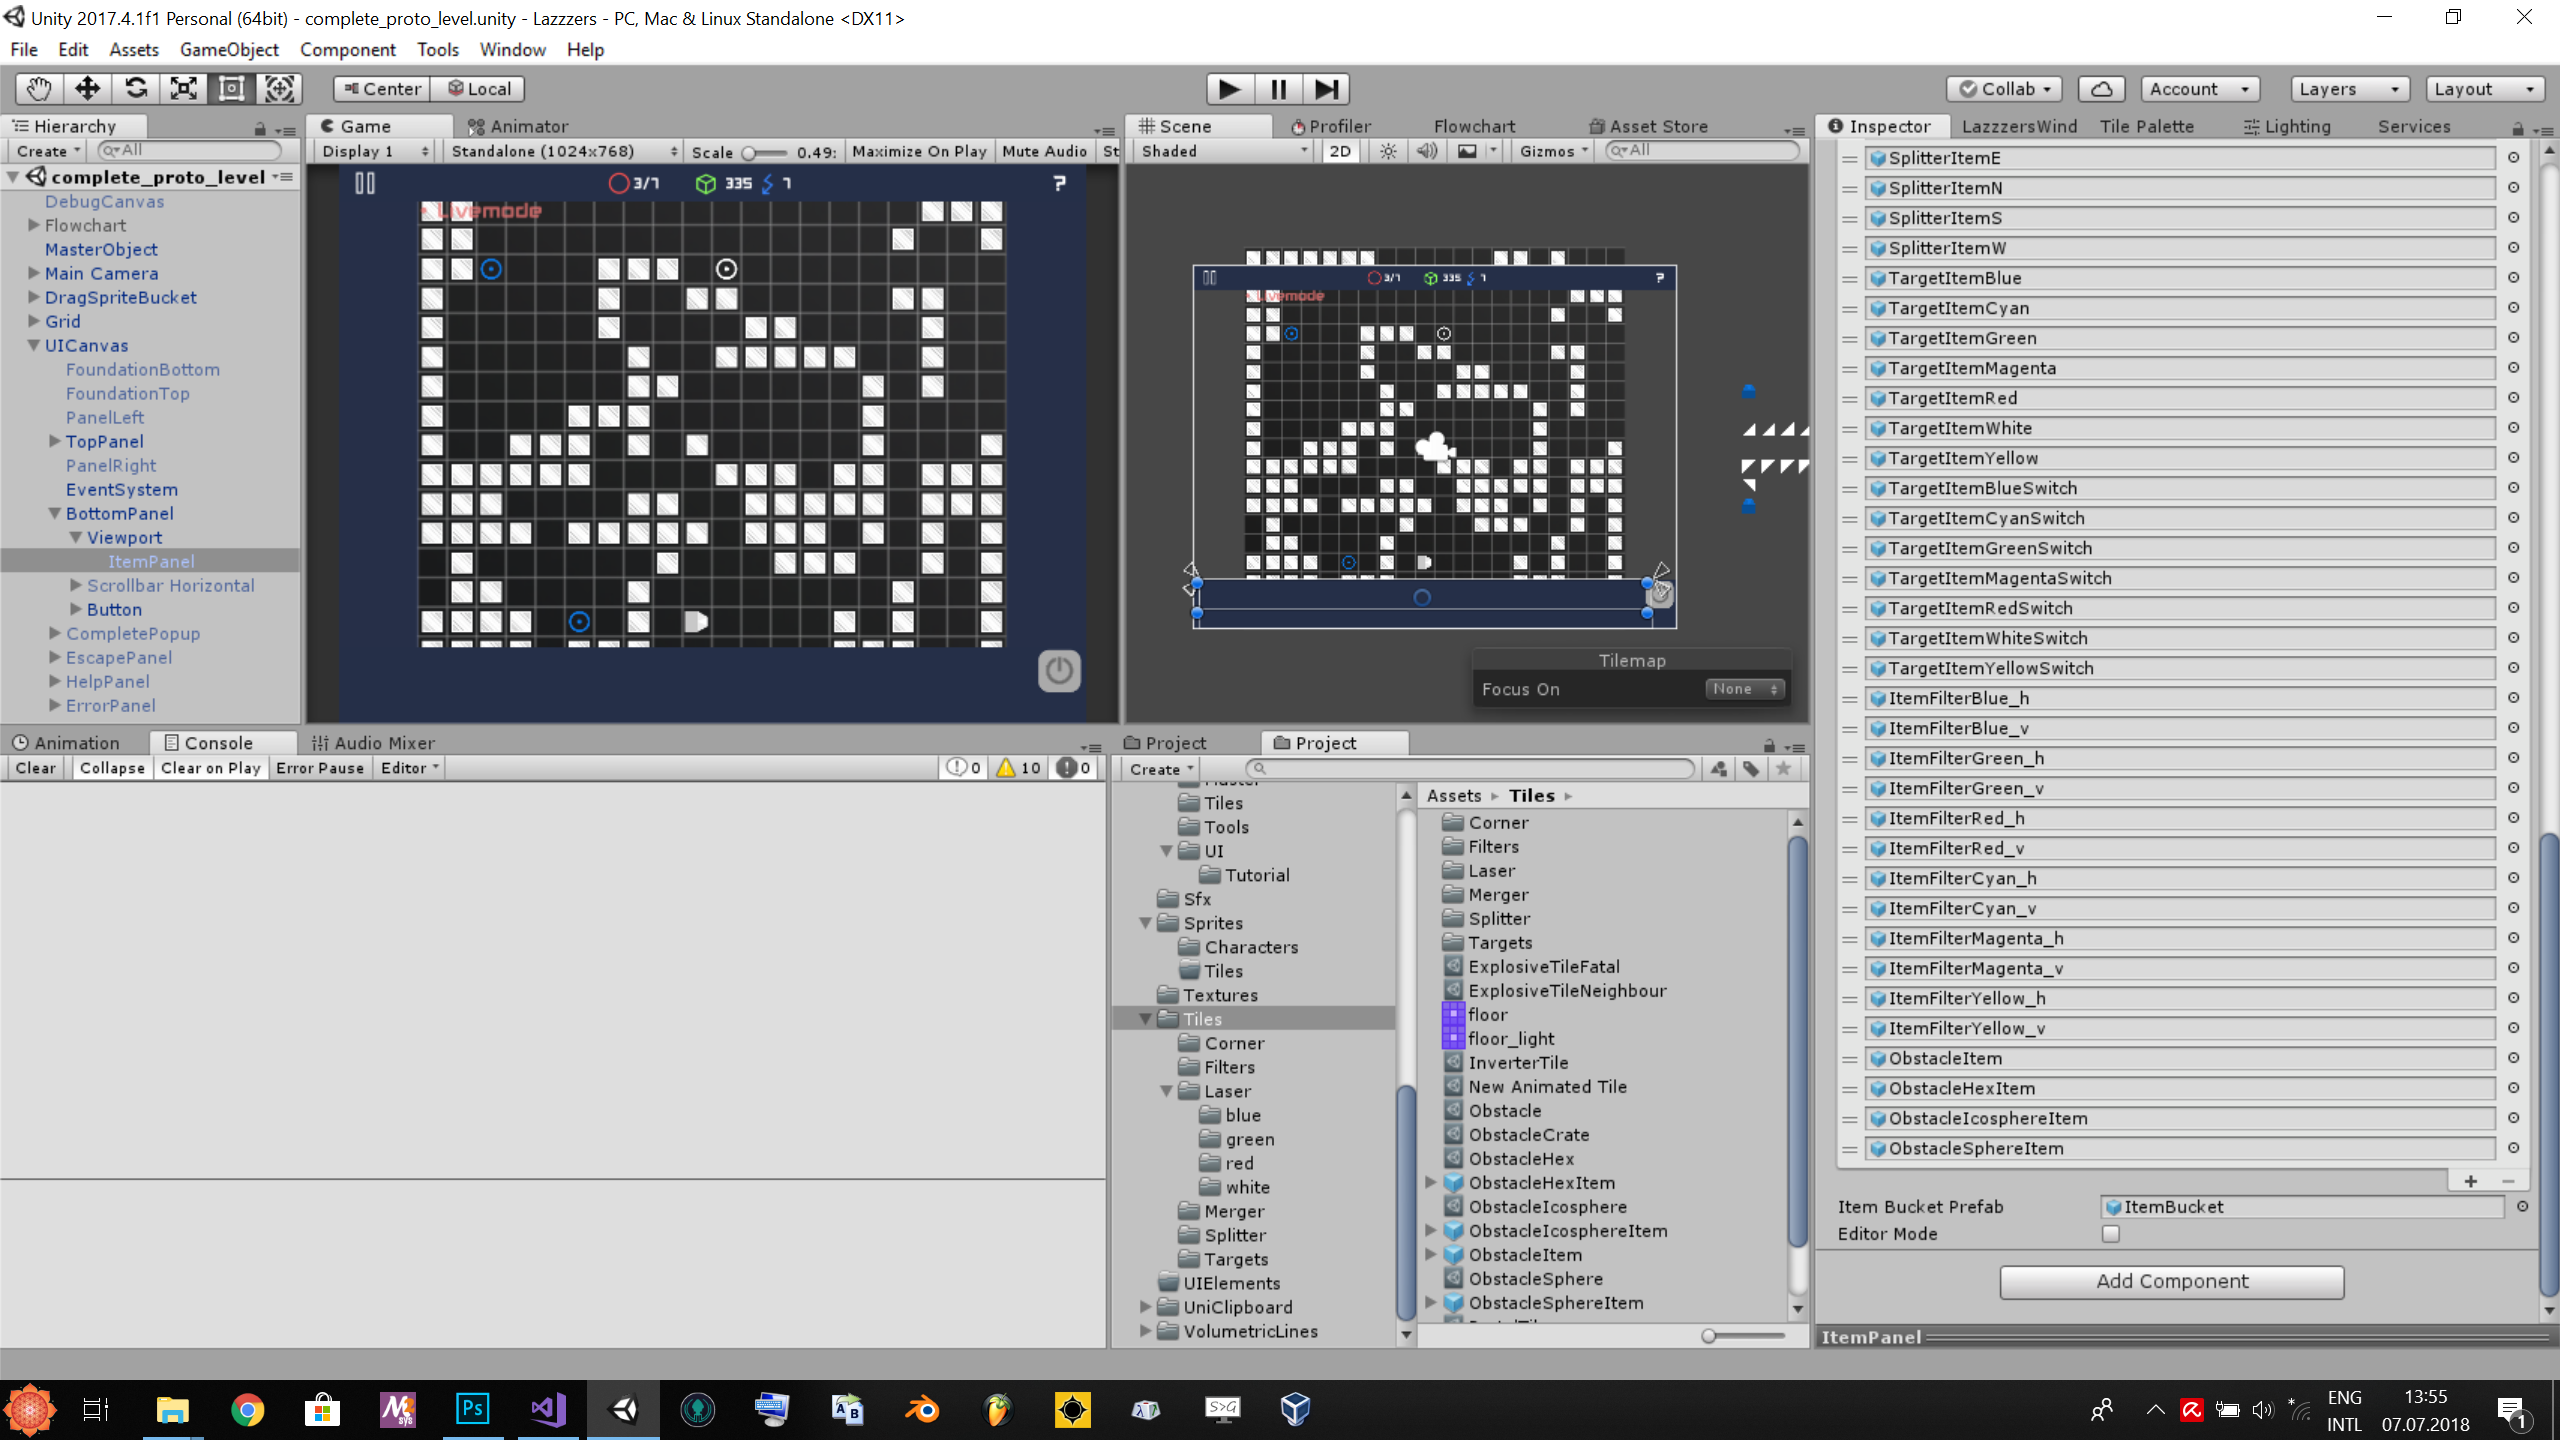The height and width of the screenshot is (1440, 2560).
Task: Open the Layers dropdown
Action: tap(2349, 89)
